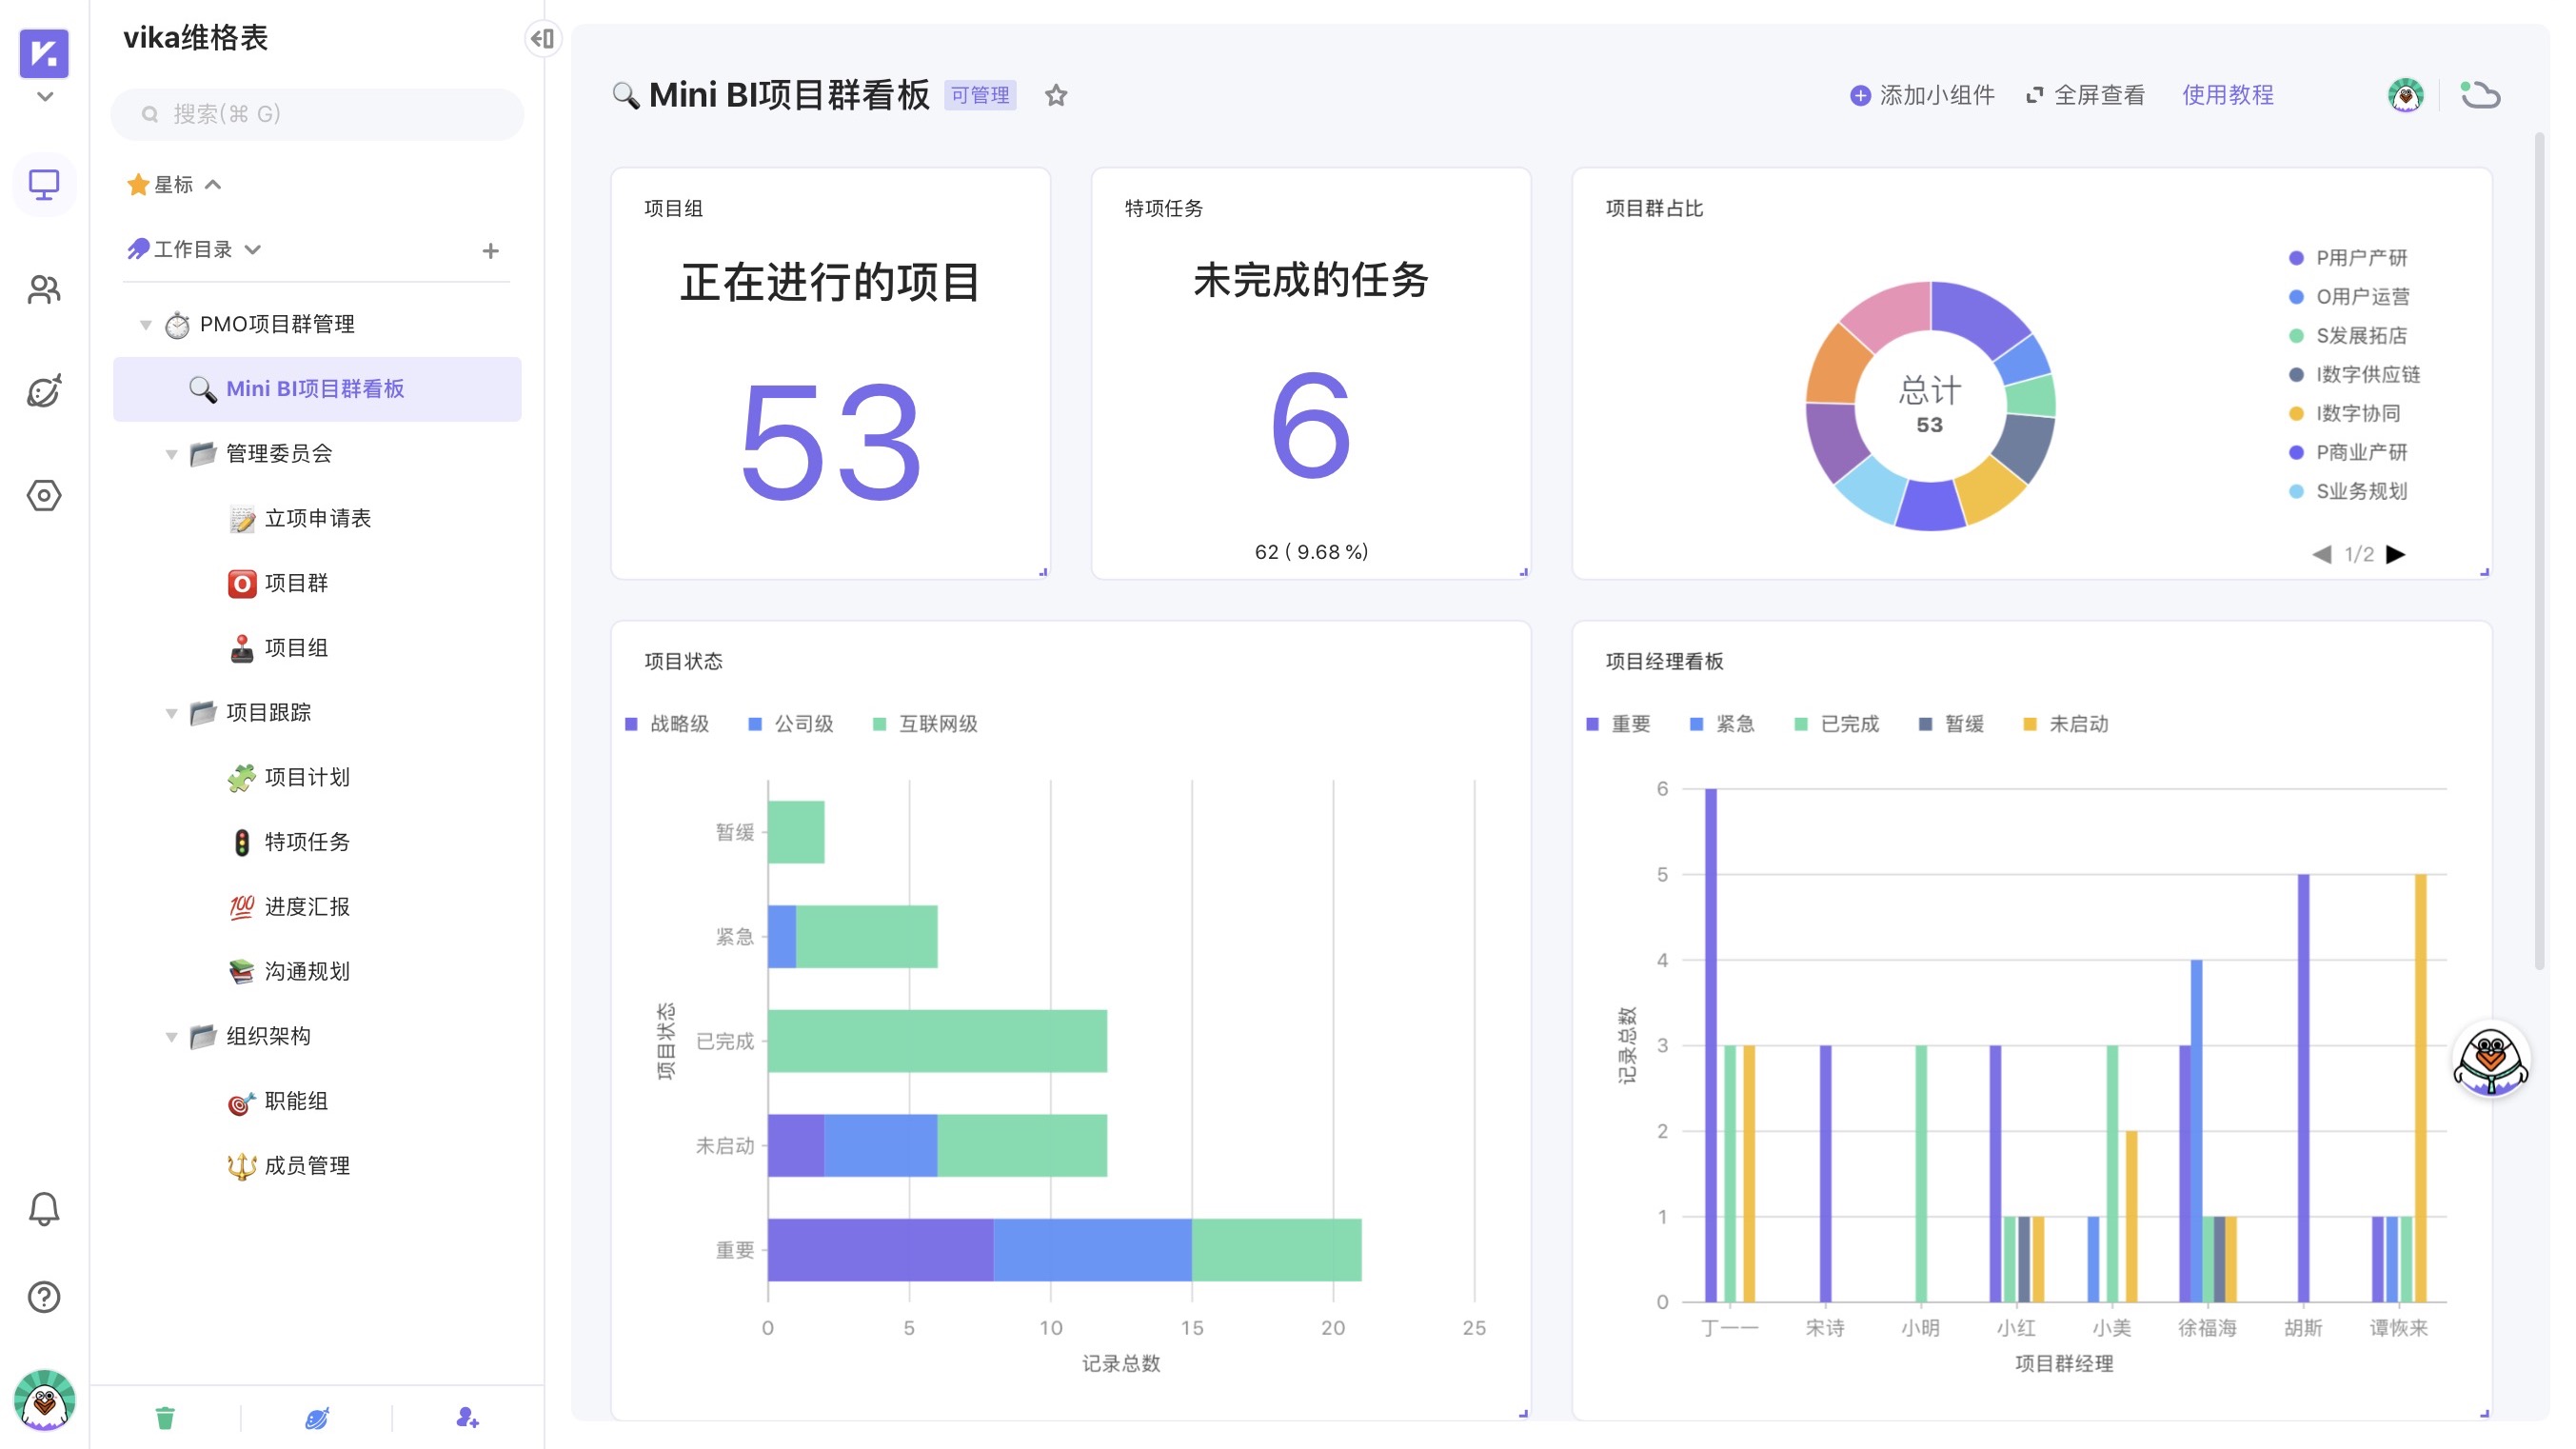Open the trash bin icon at sidebar bottom

(165, 1417)
